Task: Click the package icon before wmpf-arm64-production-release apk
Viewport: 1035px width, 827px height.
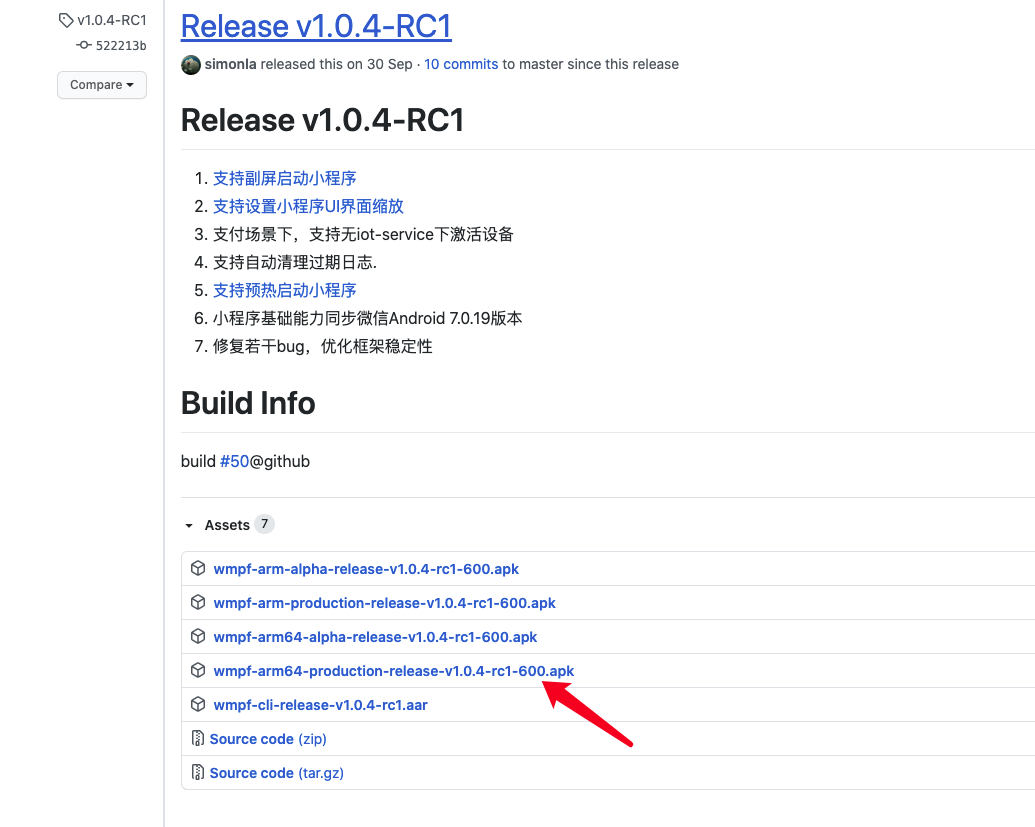Action: pos(198,670)
